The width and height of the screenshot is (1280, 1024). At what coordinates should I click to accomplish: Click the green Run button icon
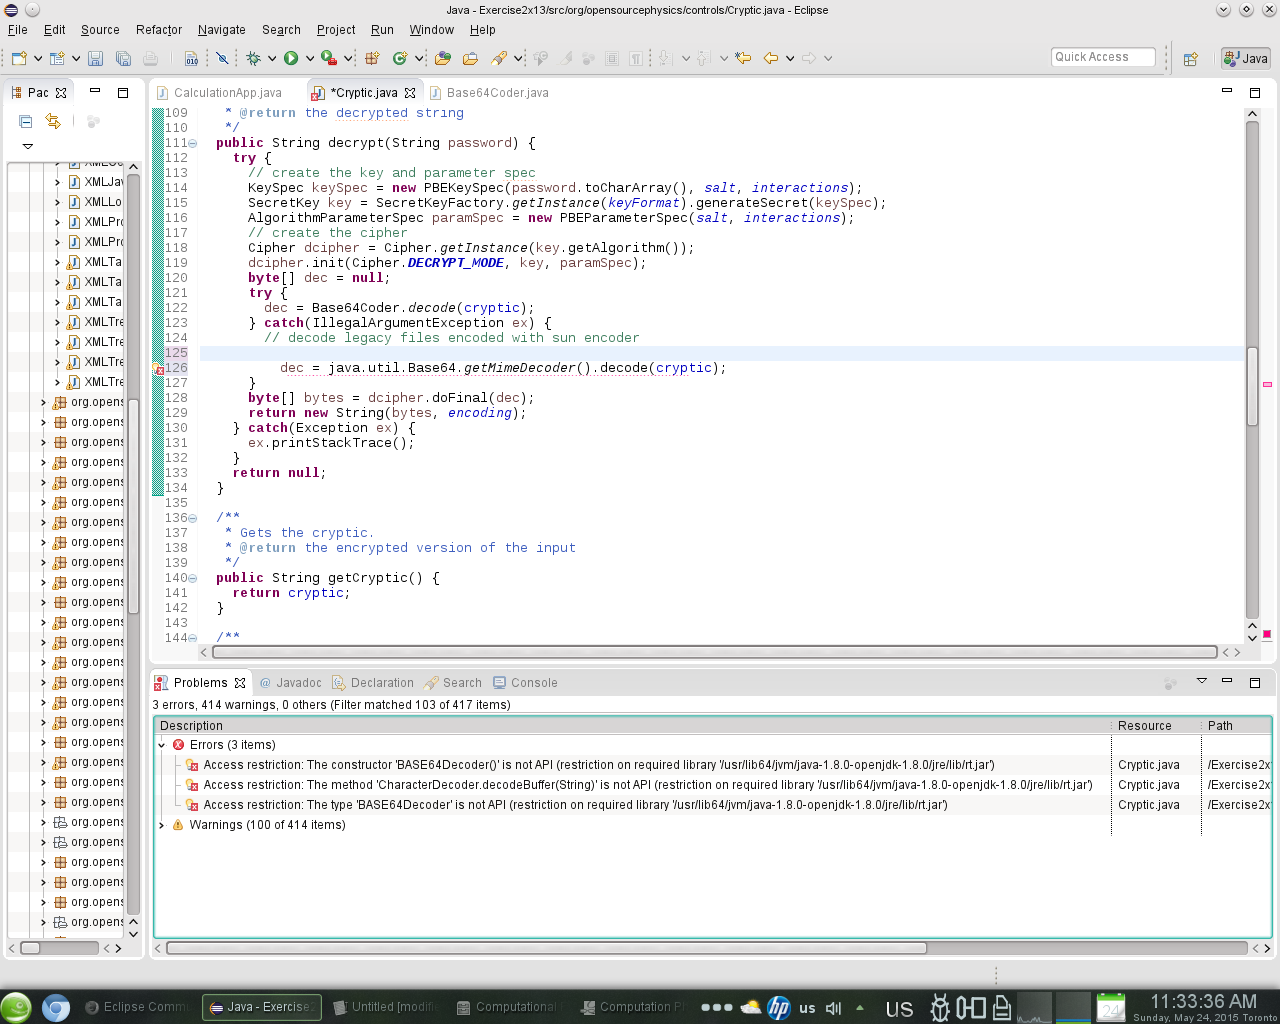click(x=291, y=59)
